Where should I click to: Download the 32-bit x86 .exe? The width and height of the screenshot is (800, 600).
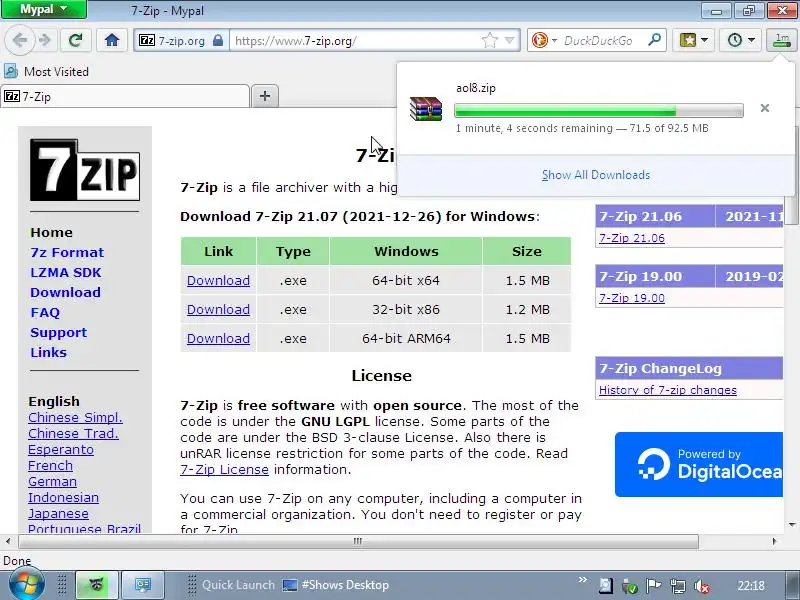point(218,310)
